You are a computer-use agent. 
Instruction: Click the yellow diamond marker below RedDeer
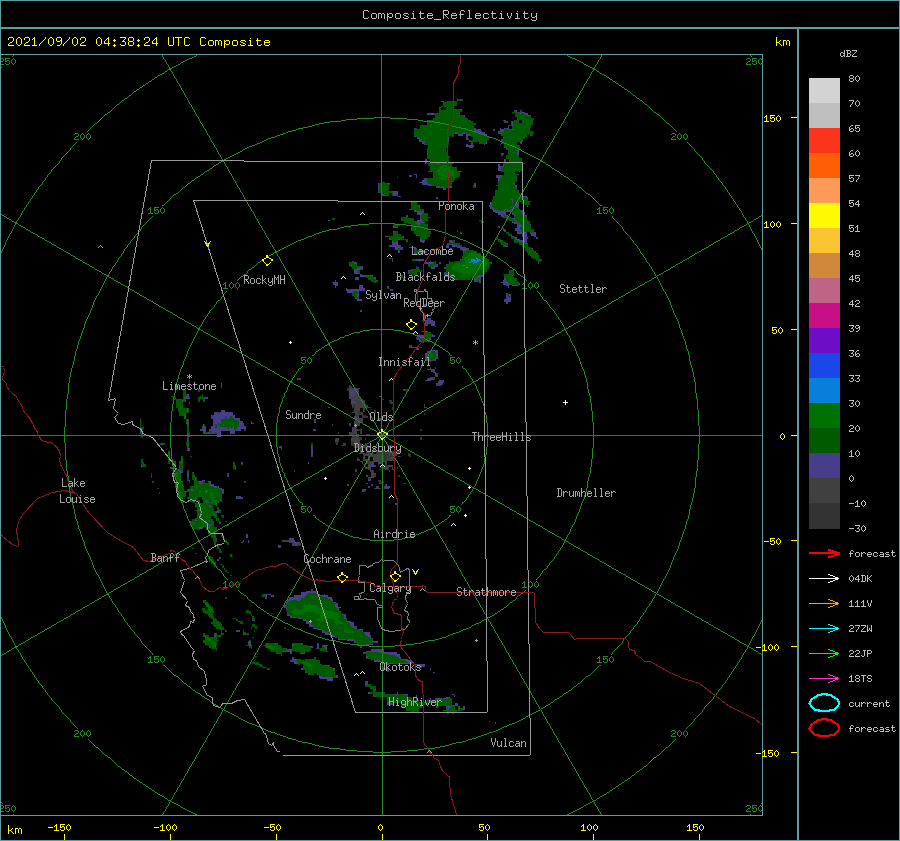pos(411,324)
